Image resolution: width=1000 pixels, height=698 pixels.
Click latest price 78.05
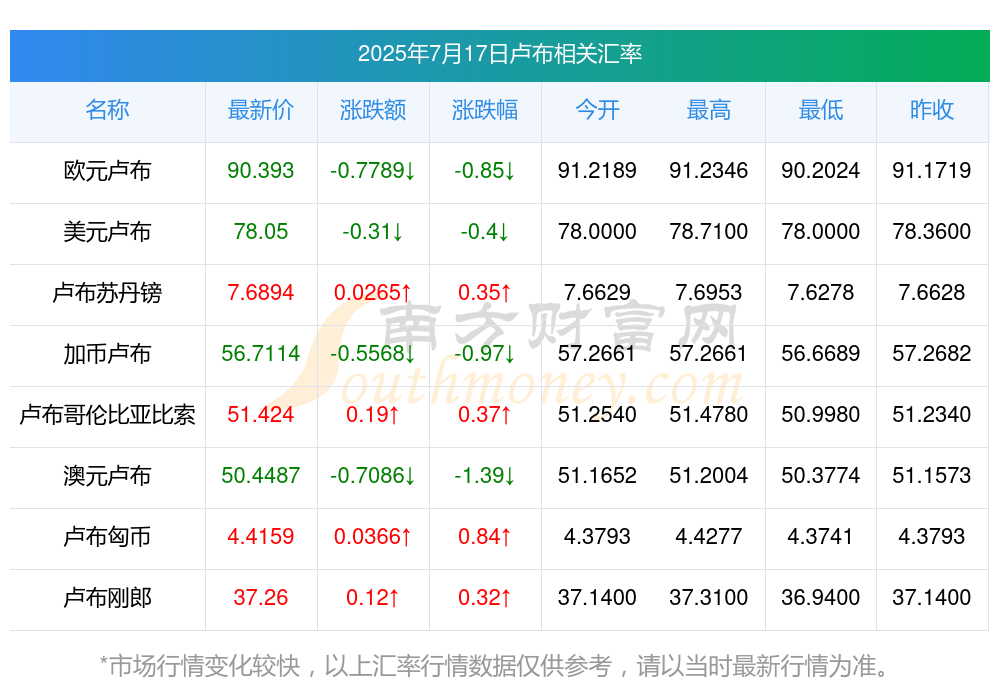(260, 231)
